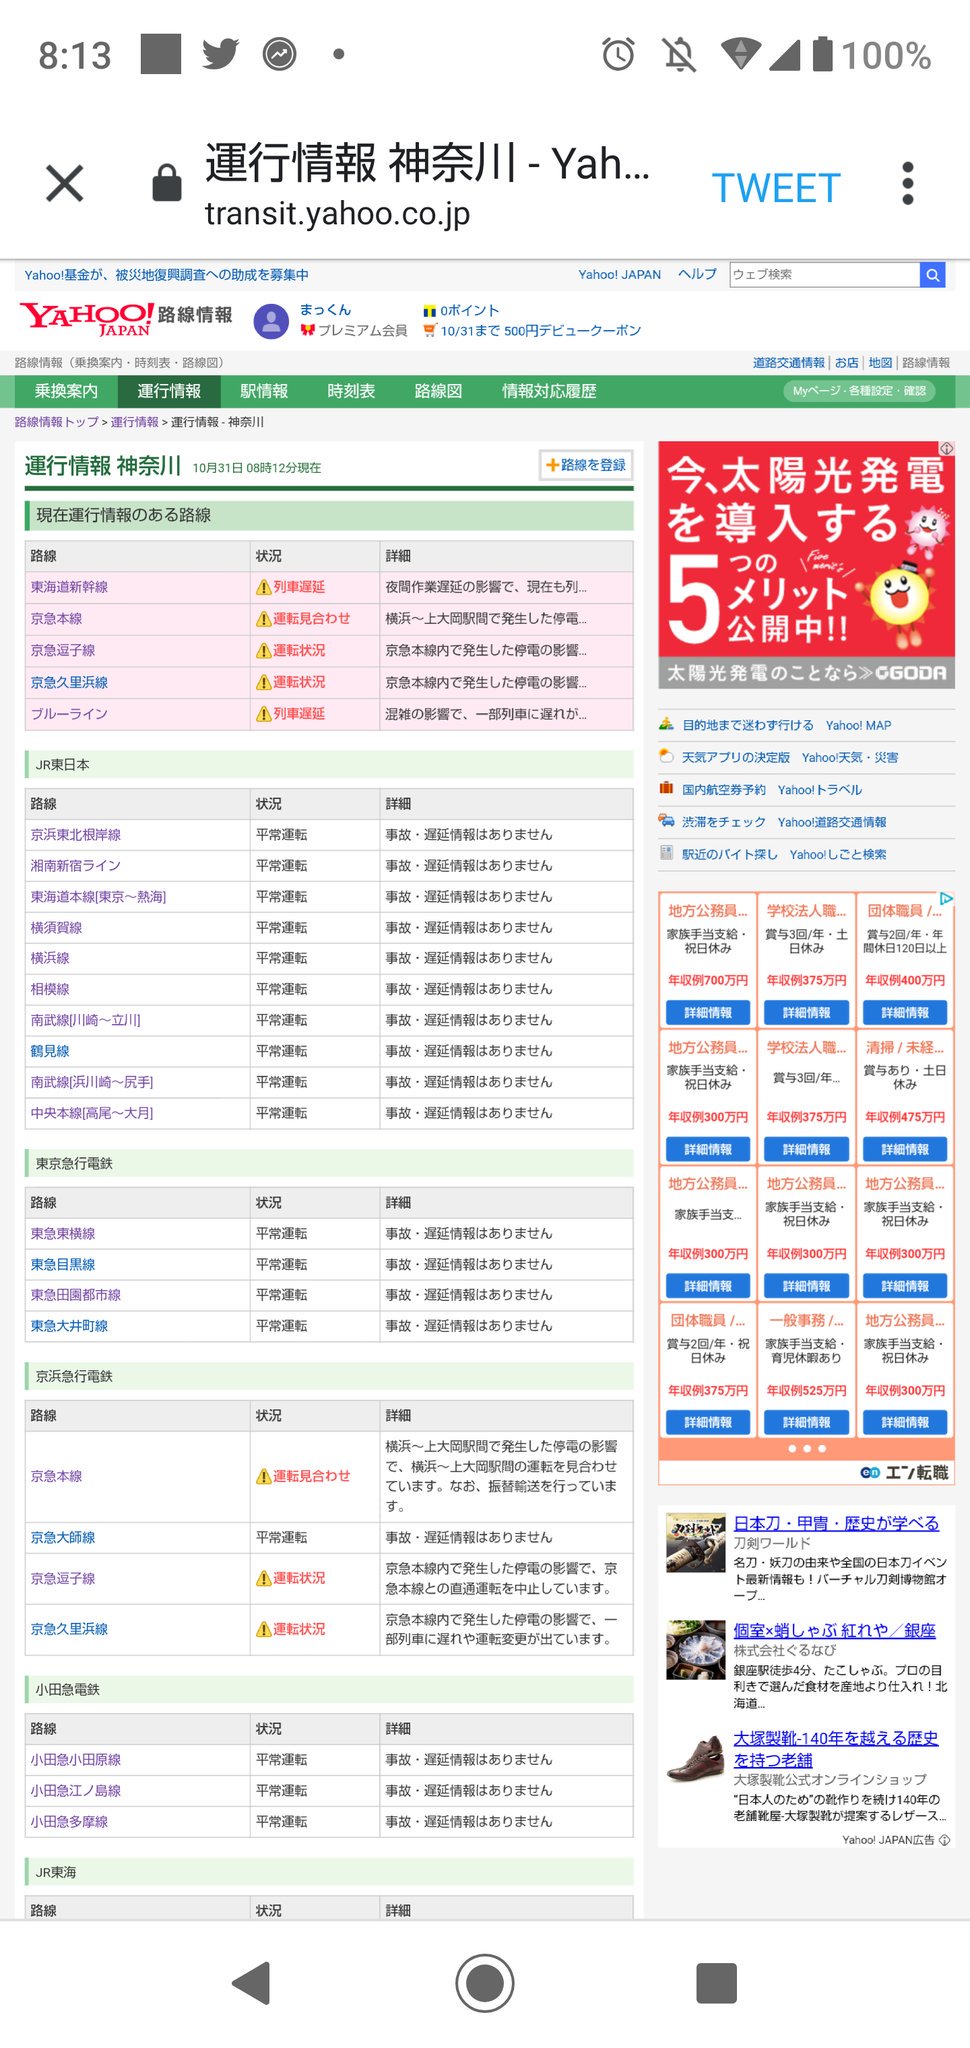The height and width of the screenshot is (2048, 970).
Task: Click 詳細情報 under 年収例525万円
Action: (x=806, y=1422)
